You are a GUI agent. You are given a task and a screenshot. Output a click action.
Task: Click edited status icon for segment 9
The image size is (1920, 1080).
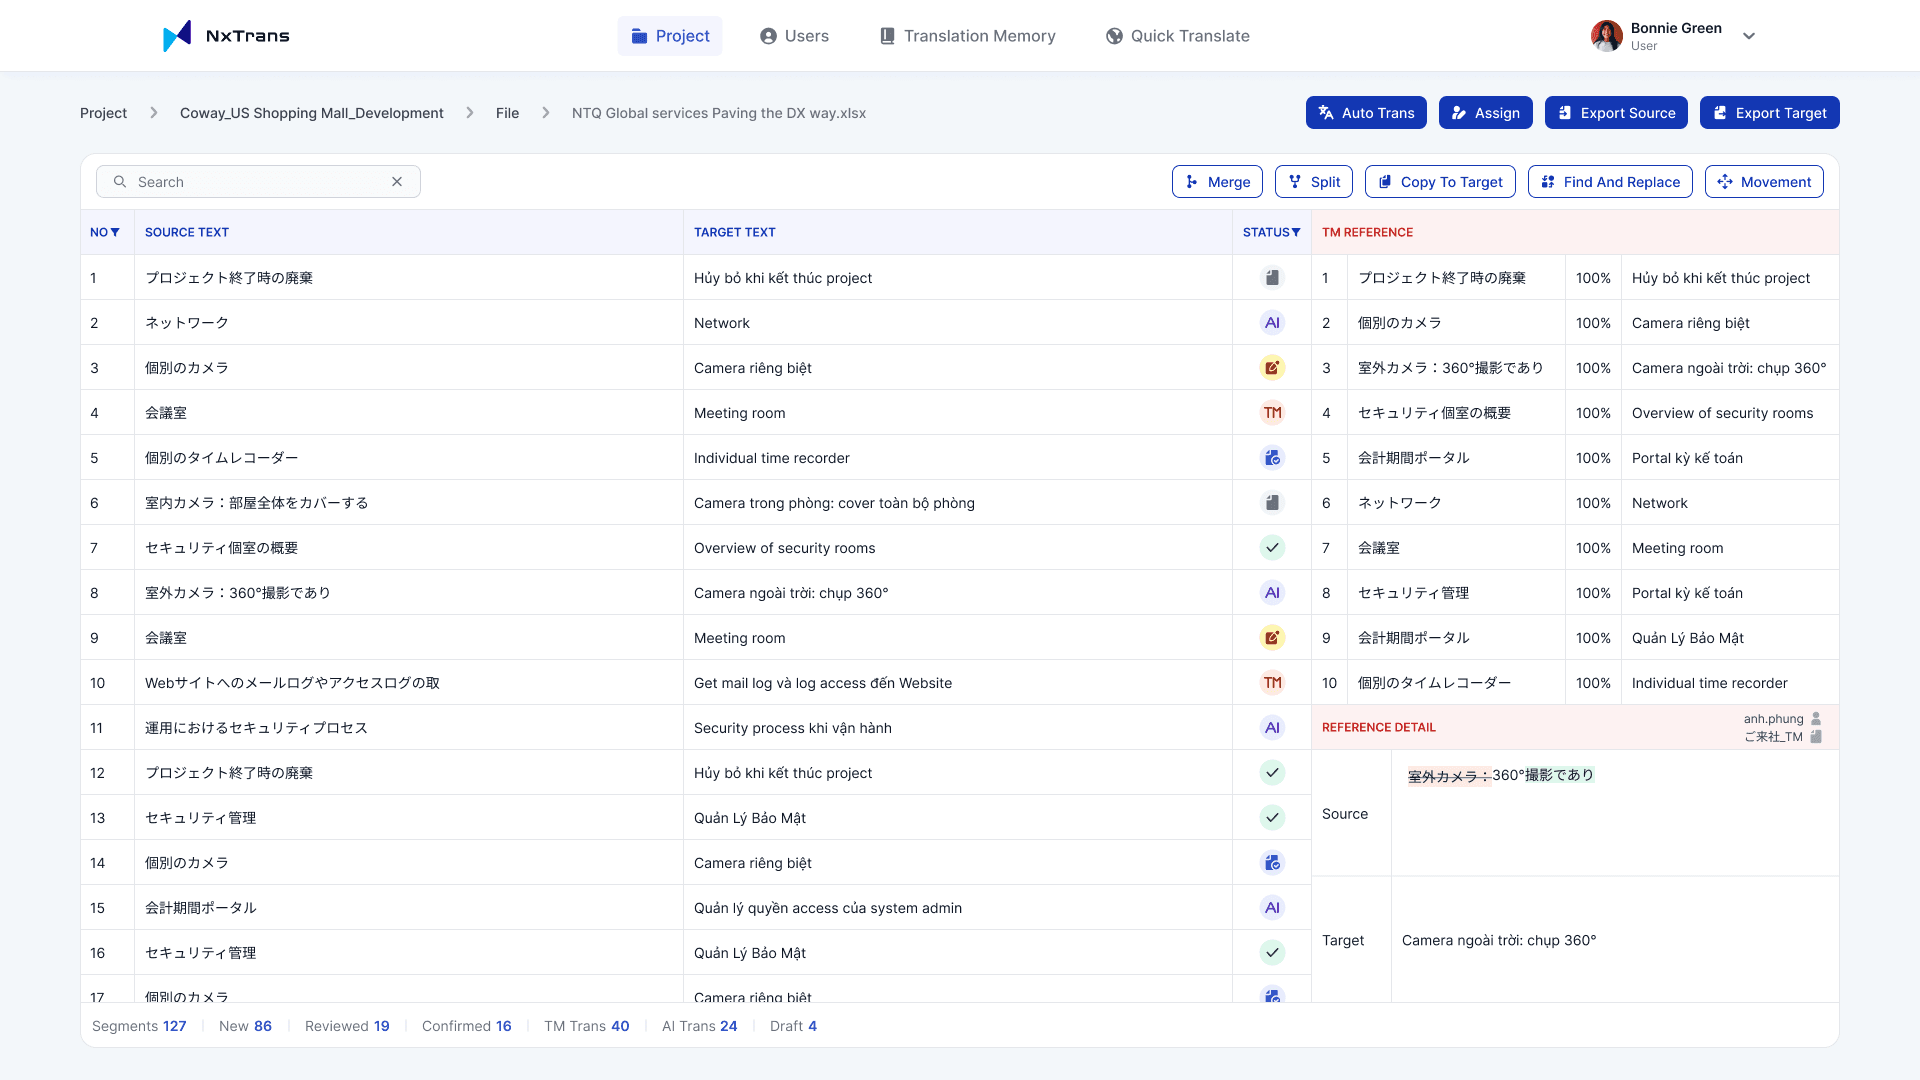pyautogui.click(x=1272, y=638)
